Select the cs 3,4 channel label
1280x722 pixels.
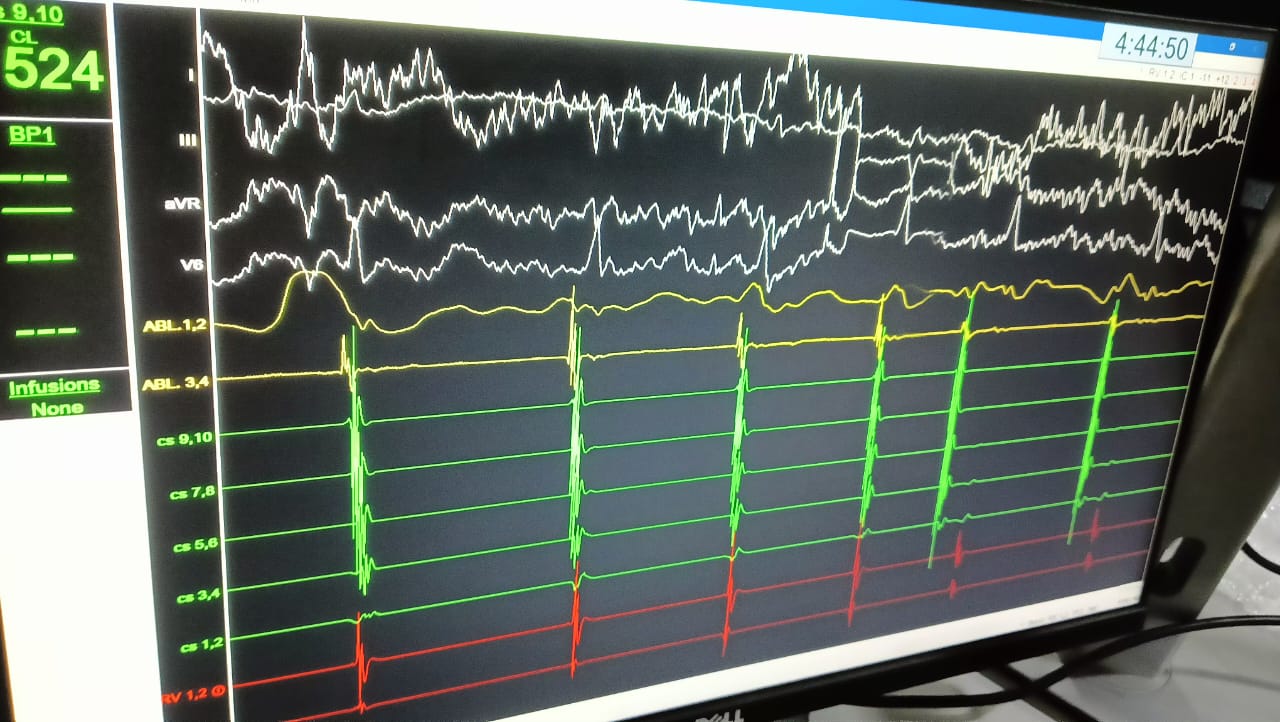pos(198,597)
